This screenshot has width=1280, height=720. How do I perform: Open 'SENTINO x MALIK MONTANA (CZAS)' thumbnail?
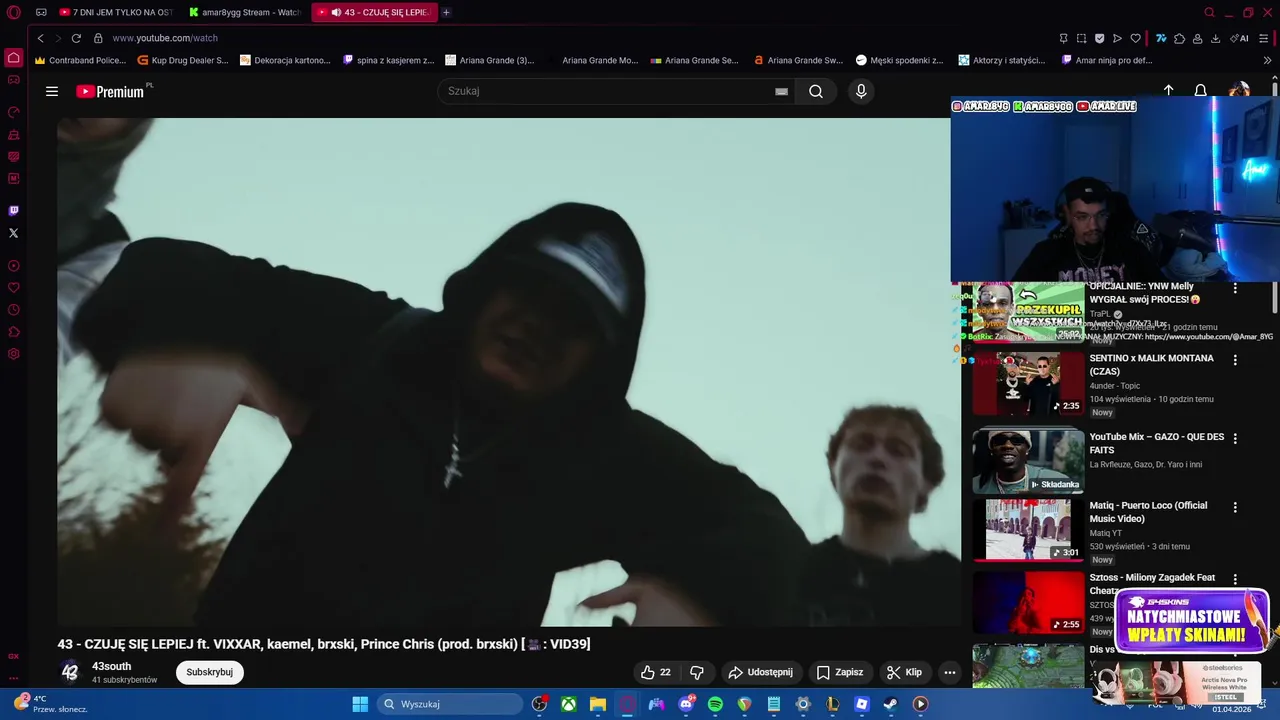1028,383
